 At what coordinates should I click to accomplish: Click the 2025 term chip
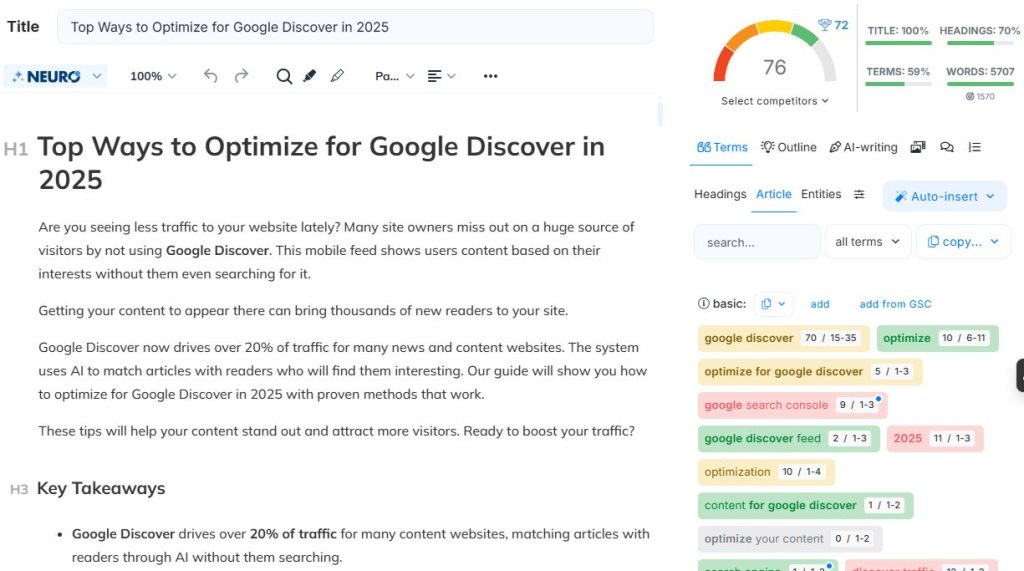pos(935,438)
